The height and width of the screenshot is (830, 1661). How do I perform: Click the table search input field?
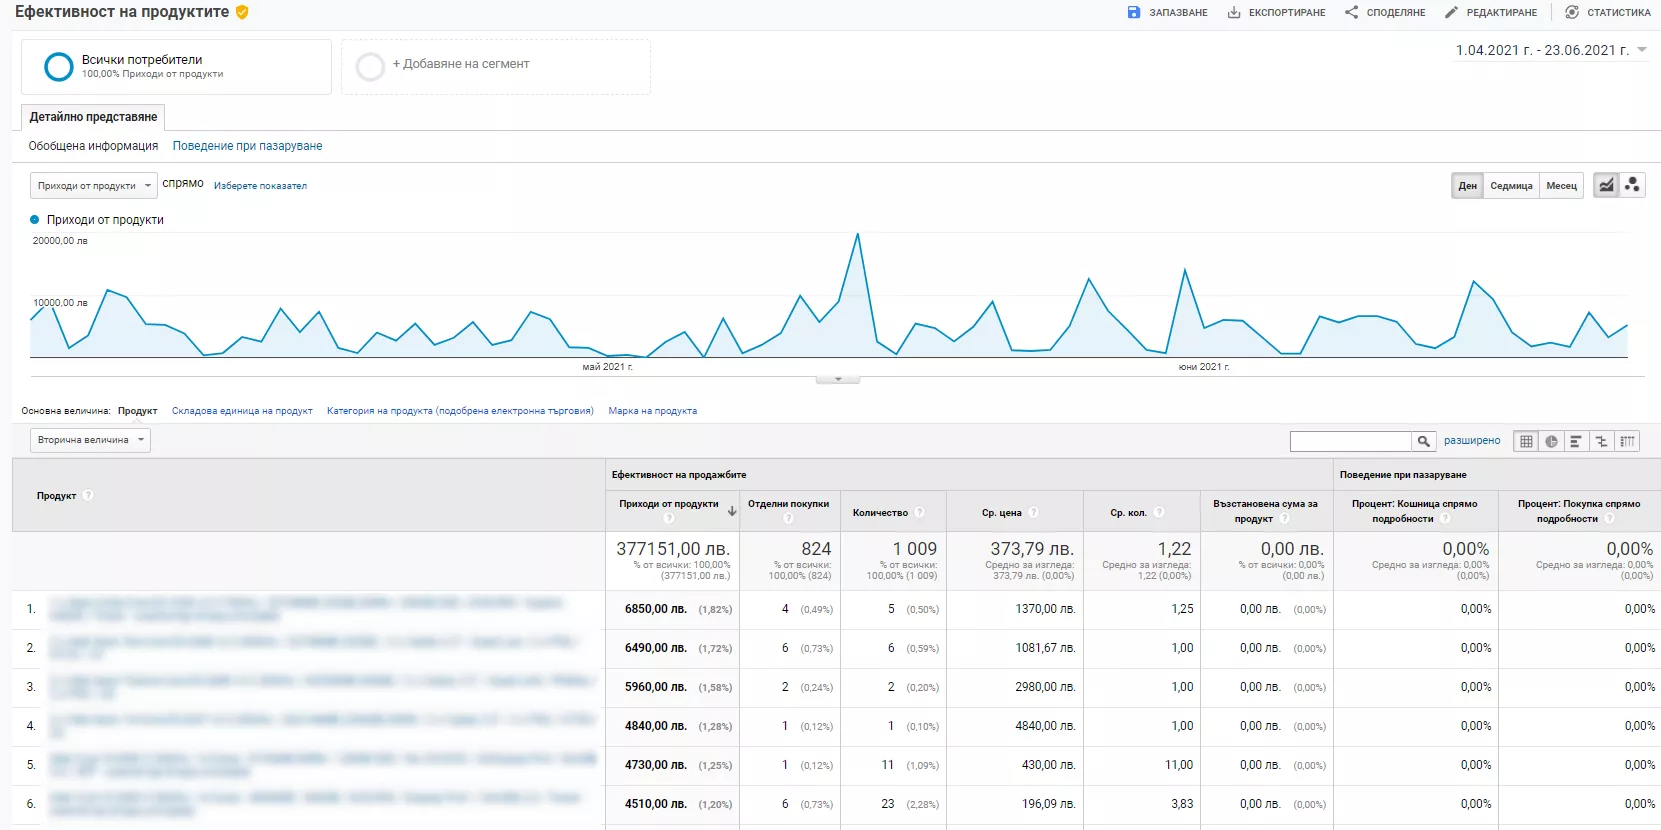(x=1350, y=441)
